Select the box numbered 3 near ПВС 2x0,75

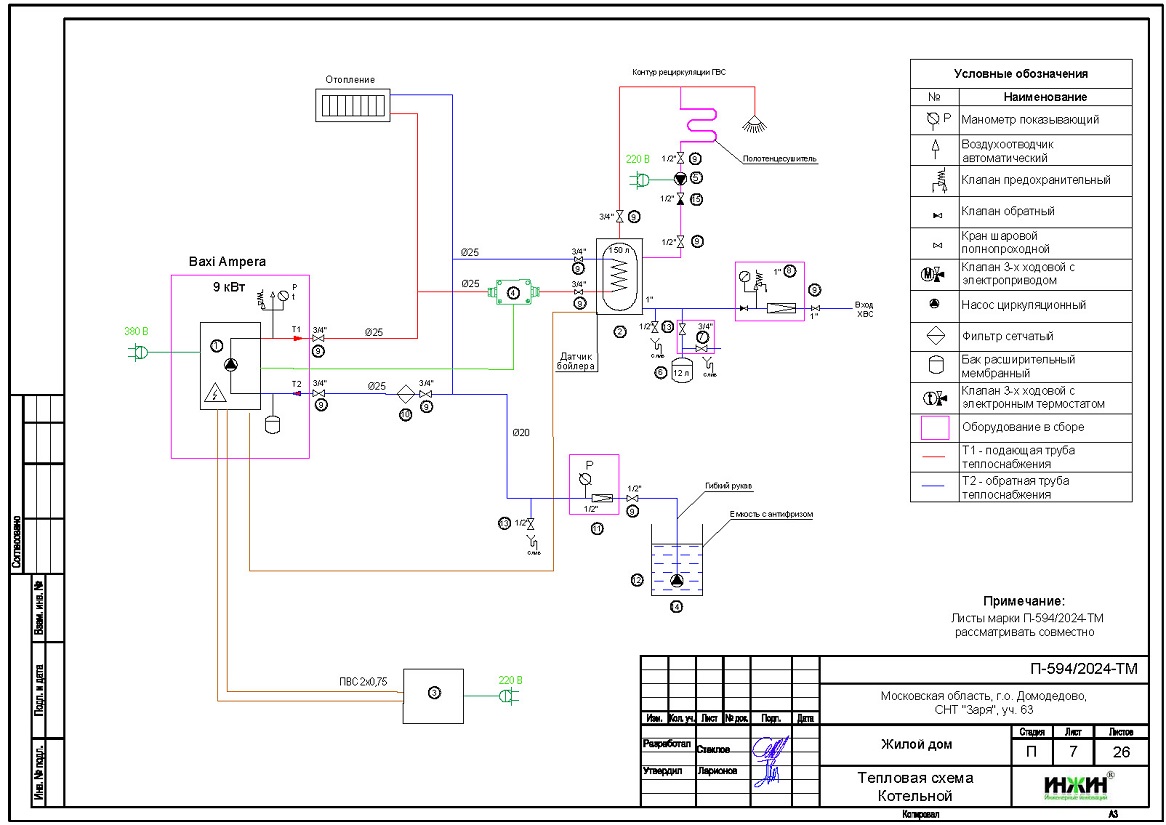click(x=432, y=695)
